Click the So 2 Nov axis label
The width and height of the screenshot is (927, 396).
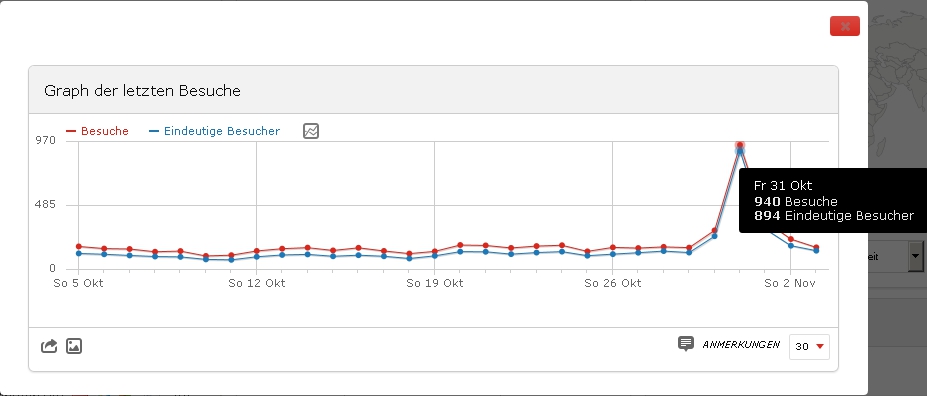click(x=790, y=283)
